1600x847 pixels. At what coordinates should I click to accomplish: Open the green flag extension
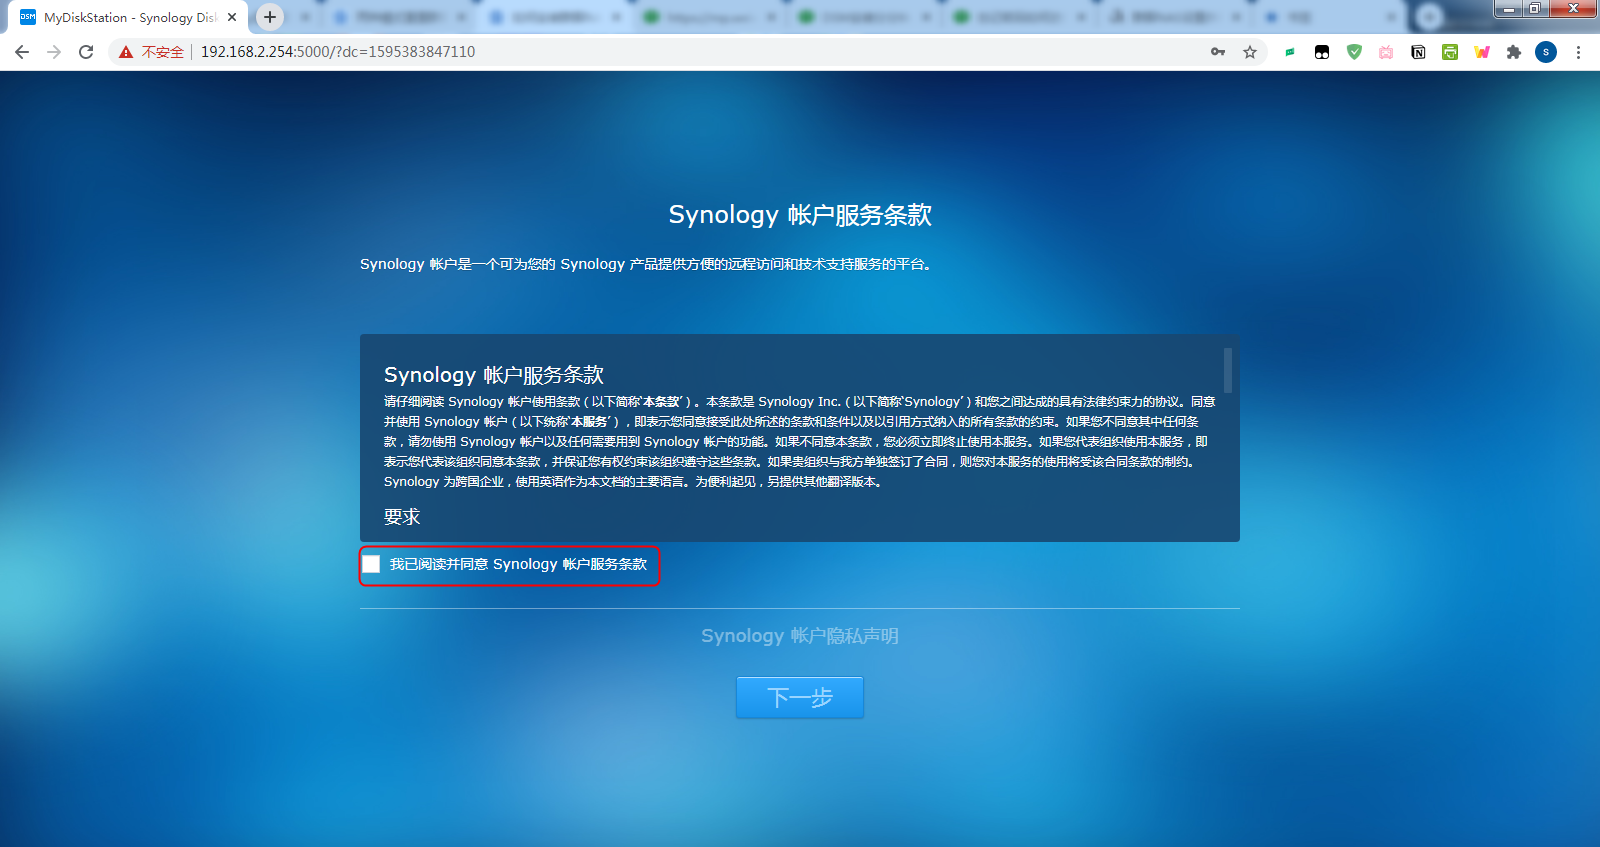point(1290,52)
